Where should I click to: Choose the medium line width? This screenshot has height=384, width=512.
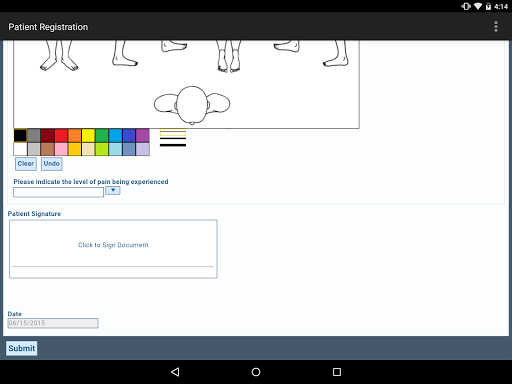point(173,138)
